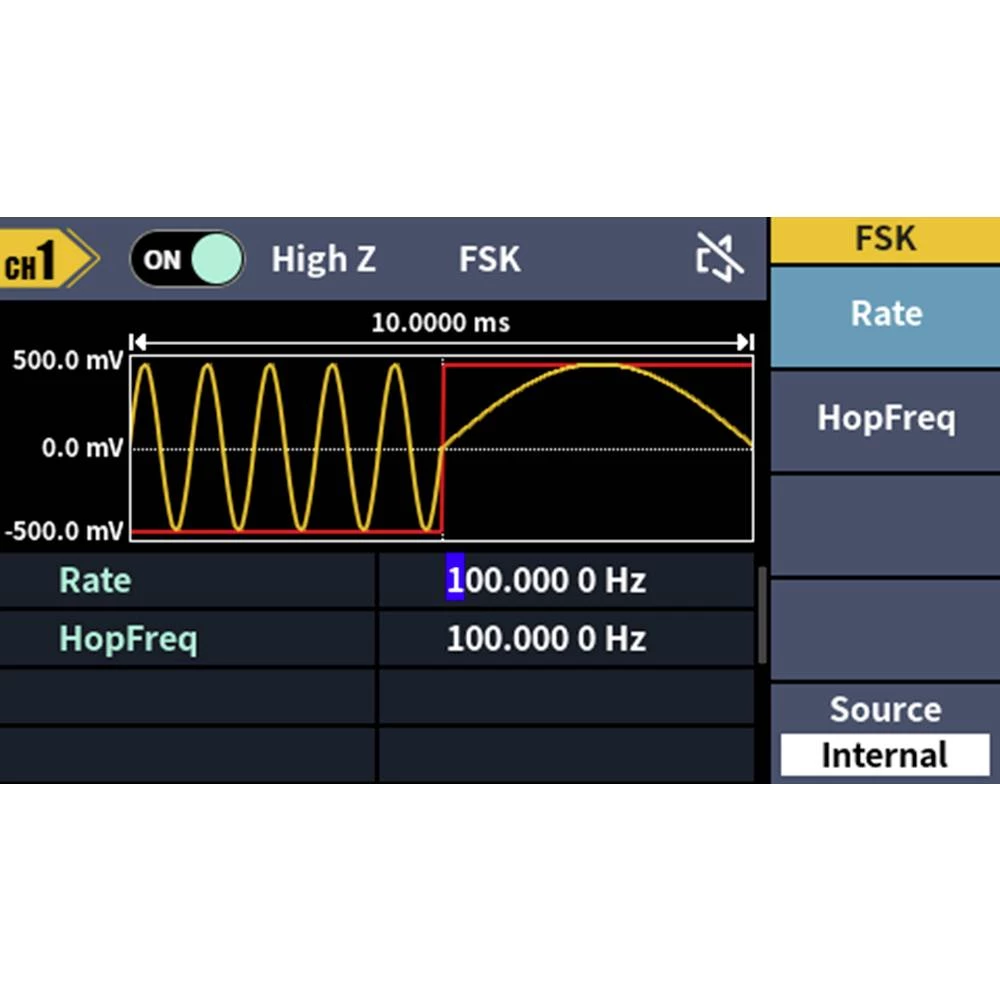Viewport: 1000px width, 1000px height.
Task: Click the crossed-out icon in header
Action: tap(720, 259)
